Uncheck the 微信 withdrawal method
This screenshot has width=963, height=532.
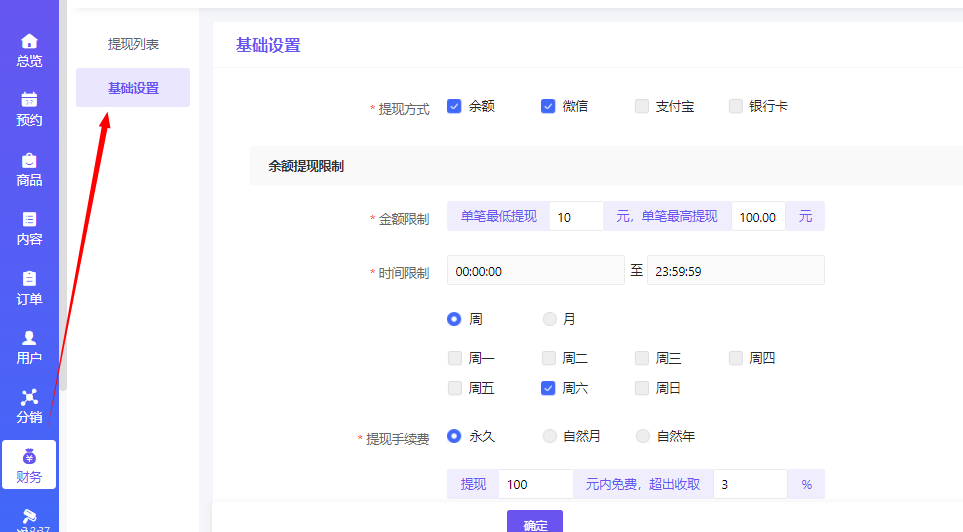[x=548, y=106]
